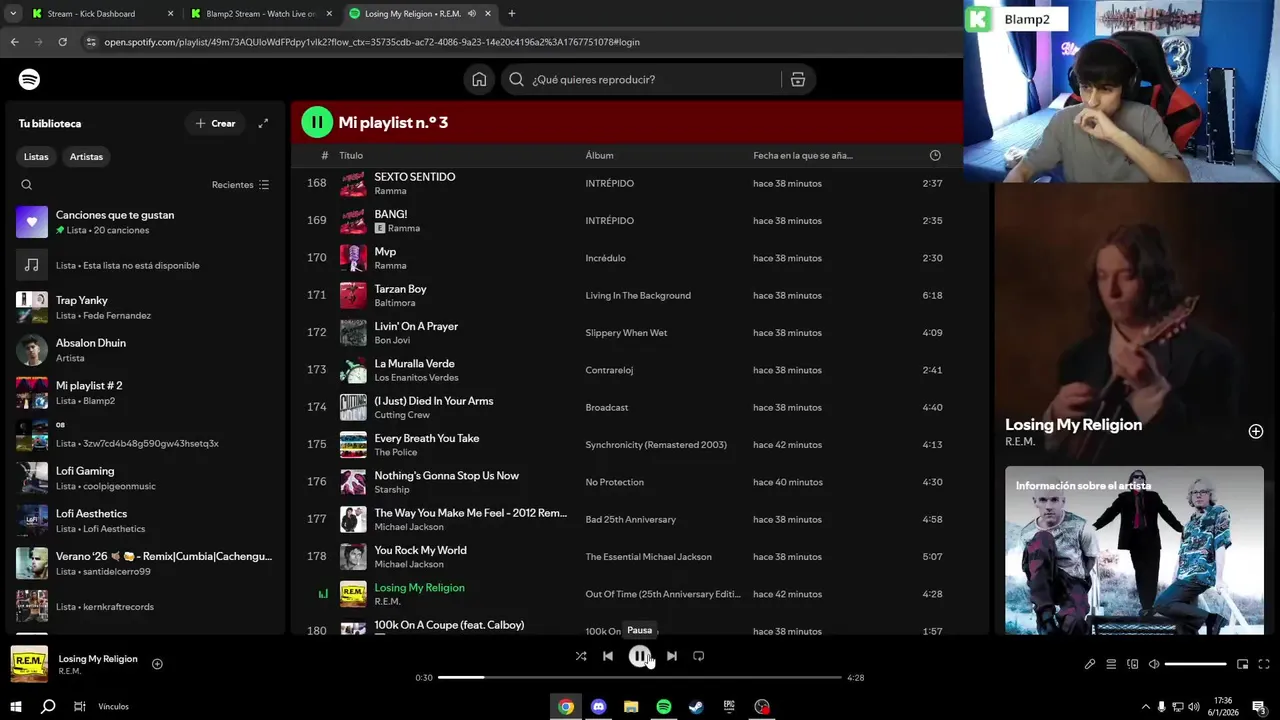The height and width of the screenshot is (720, 1280).
Task: Open the Windows Start menu
Action: (16, 707)
